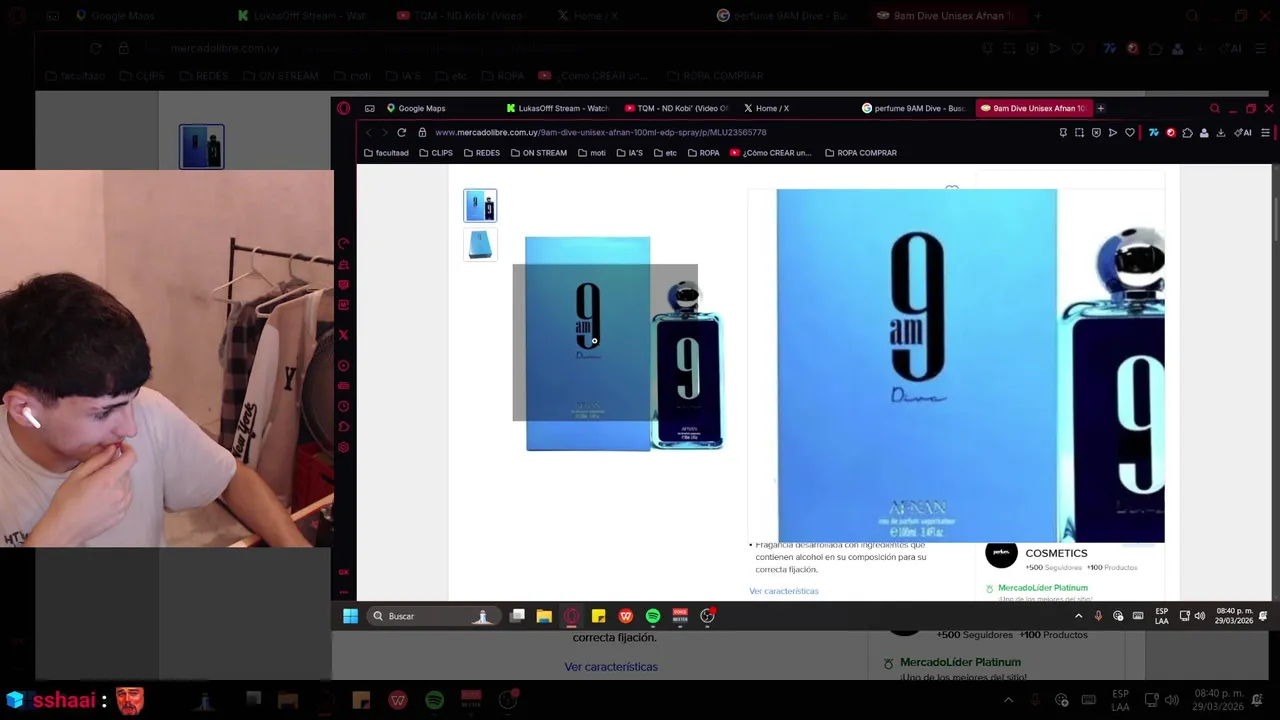Screen dimensions: 1280x720
Task: Open the Task View taskbar icon
Action: (x=517, y=616)
